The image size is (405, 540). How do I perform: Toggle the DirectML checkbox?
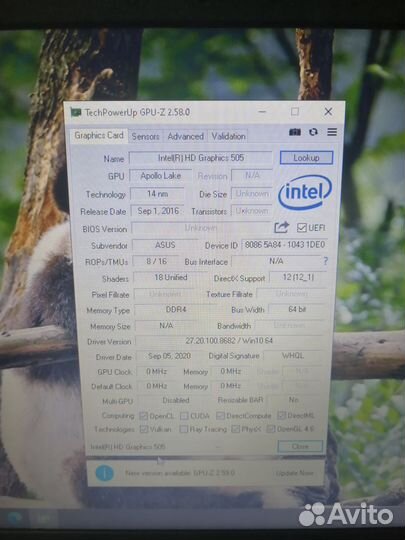[281, 415]
